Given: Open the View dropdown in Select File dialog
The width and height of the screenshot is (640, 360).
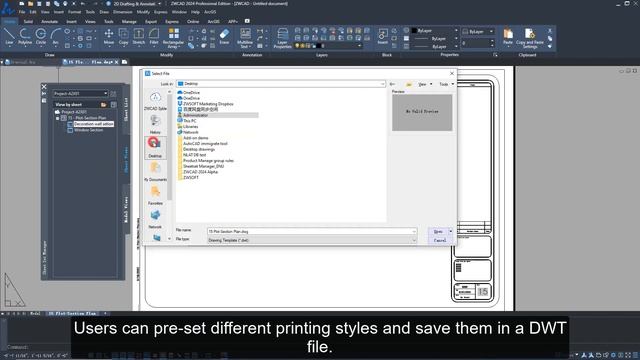Looking at the screenshot, I should point(425,84).
